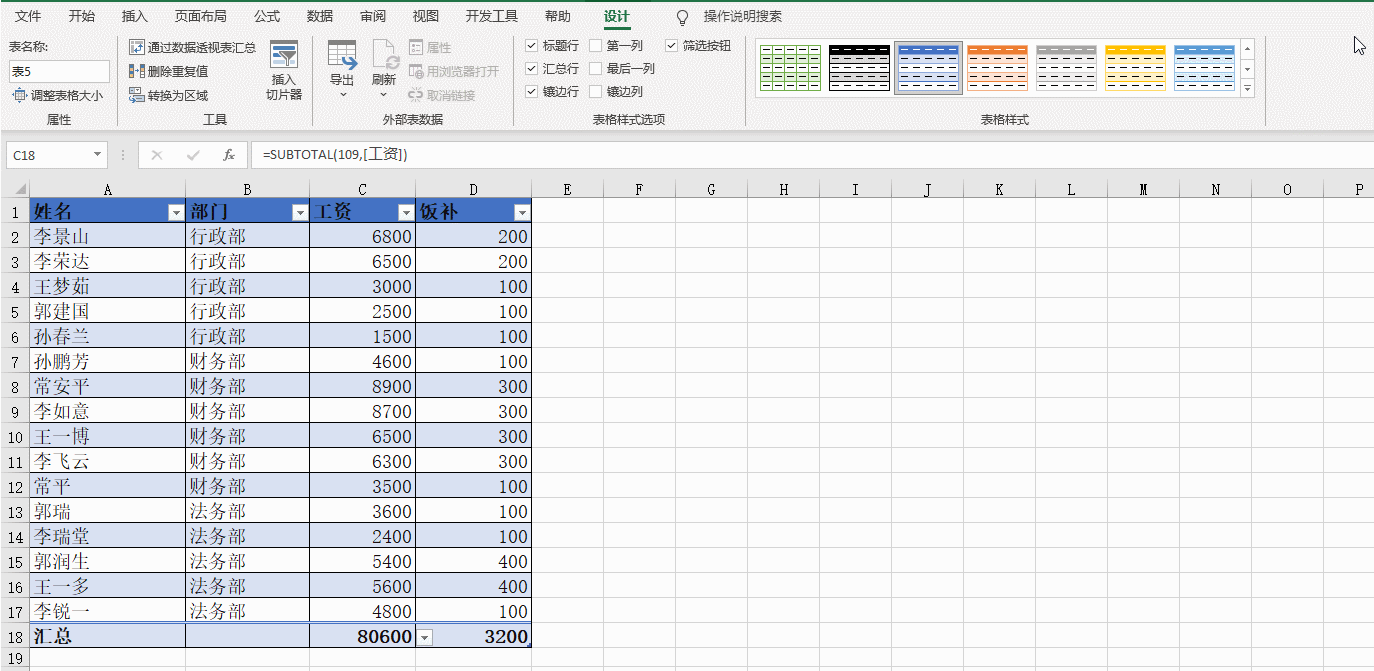The image size is (1374, 671).
Task: Switch to the 视图 (View) tab
Action: pos(426,17)
